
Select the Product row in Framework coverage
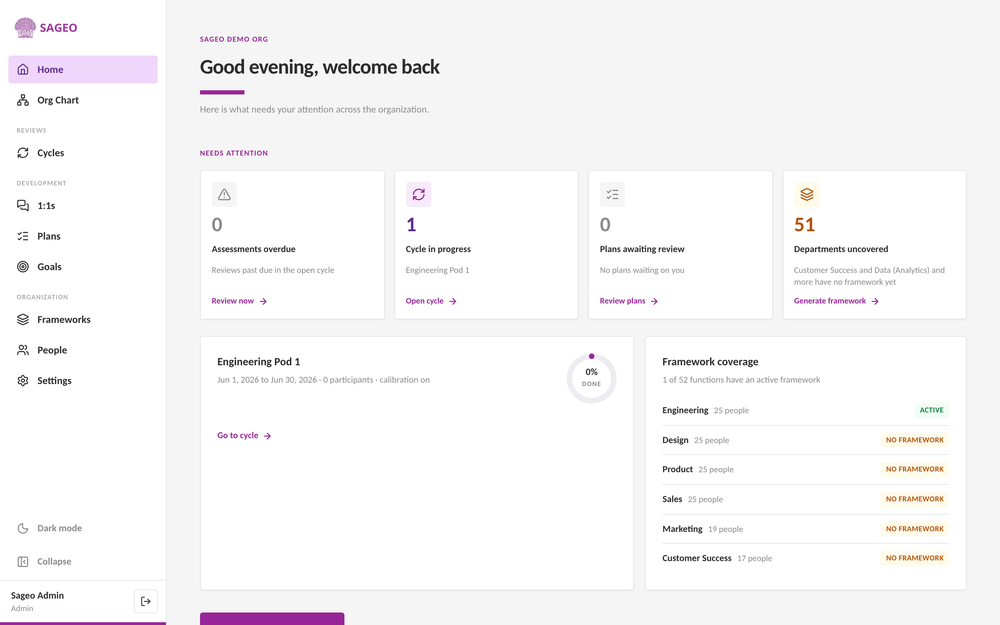(805, 469)
